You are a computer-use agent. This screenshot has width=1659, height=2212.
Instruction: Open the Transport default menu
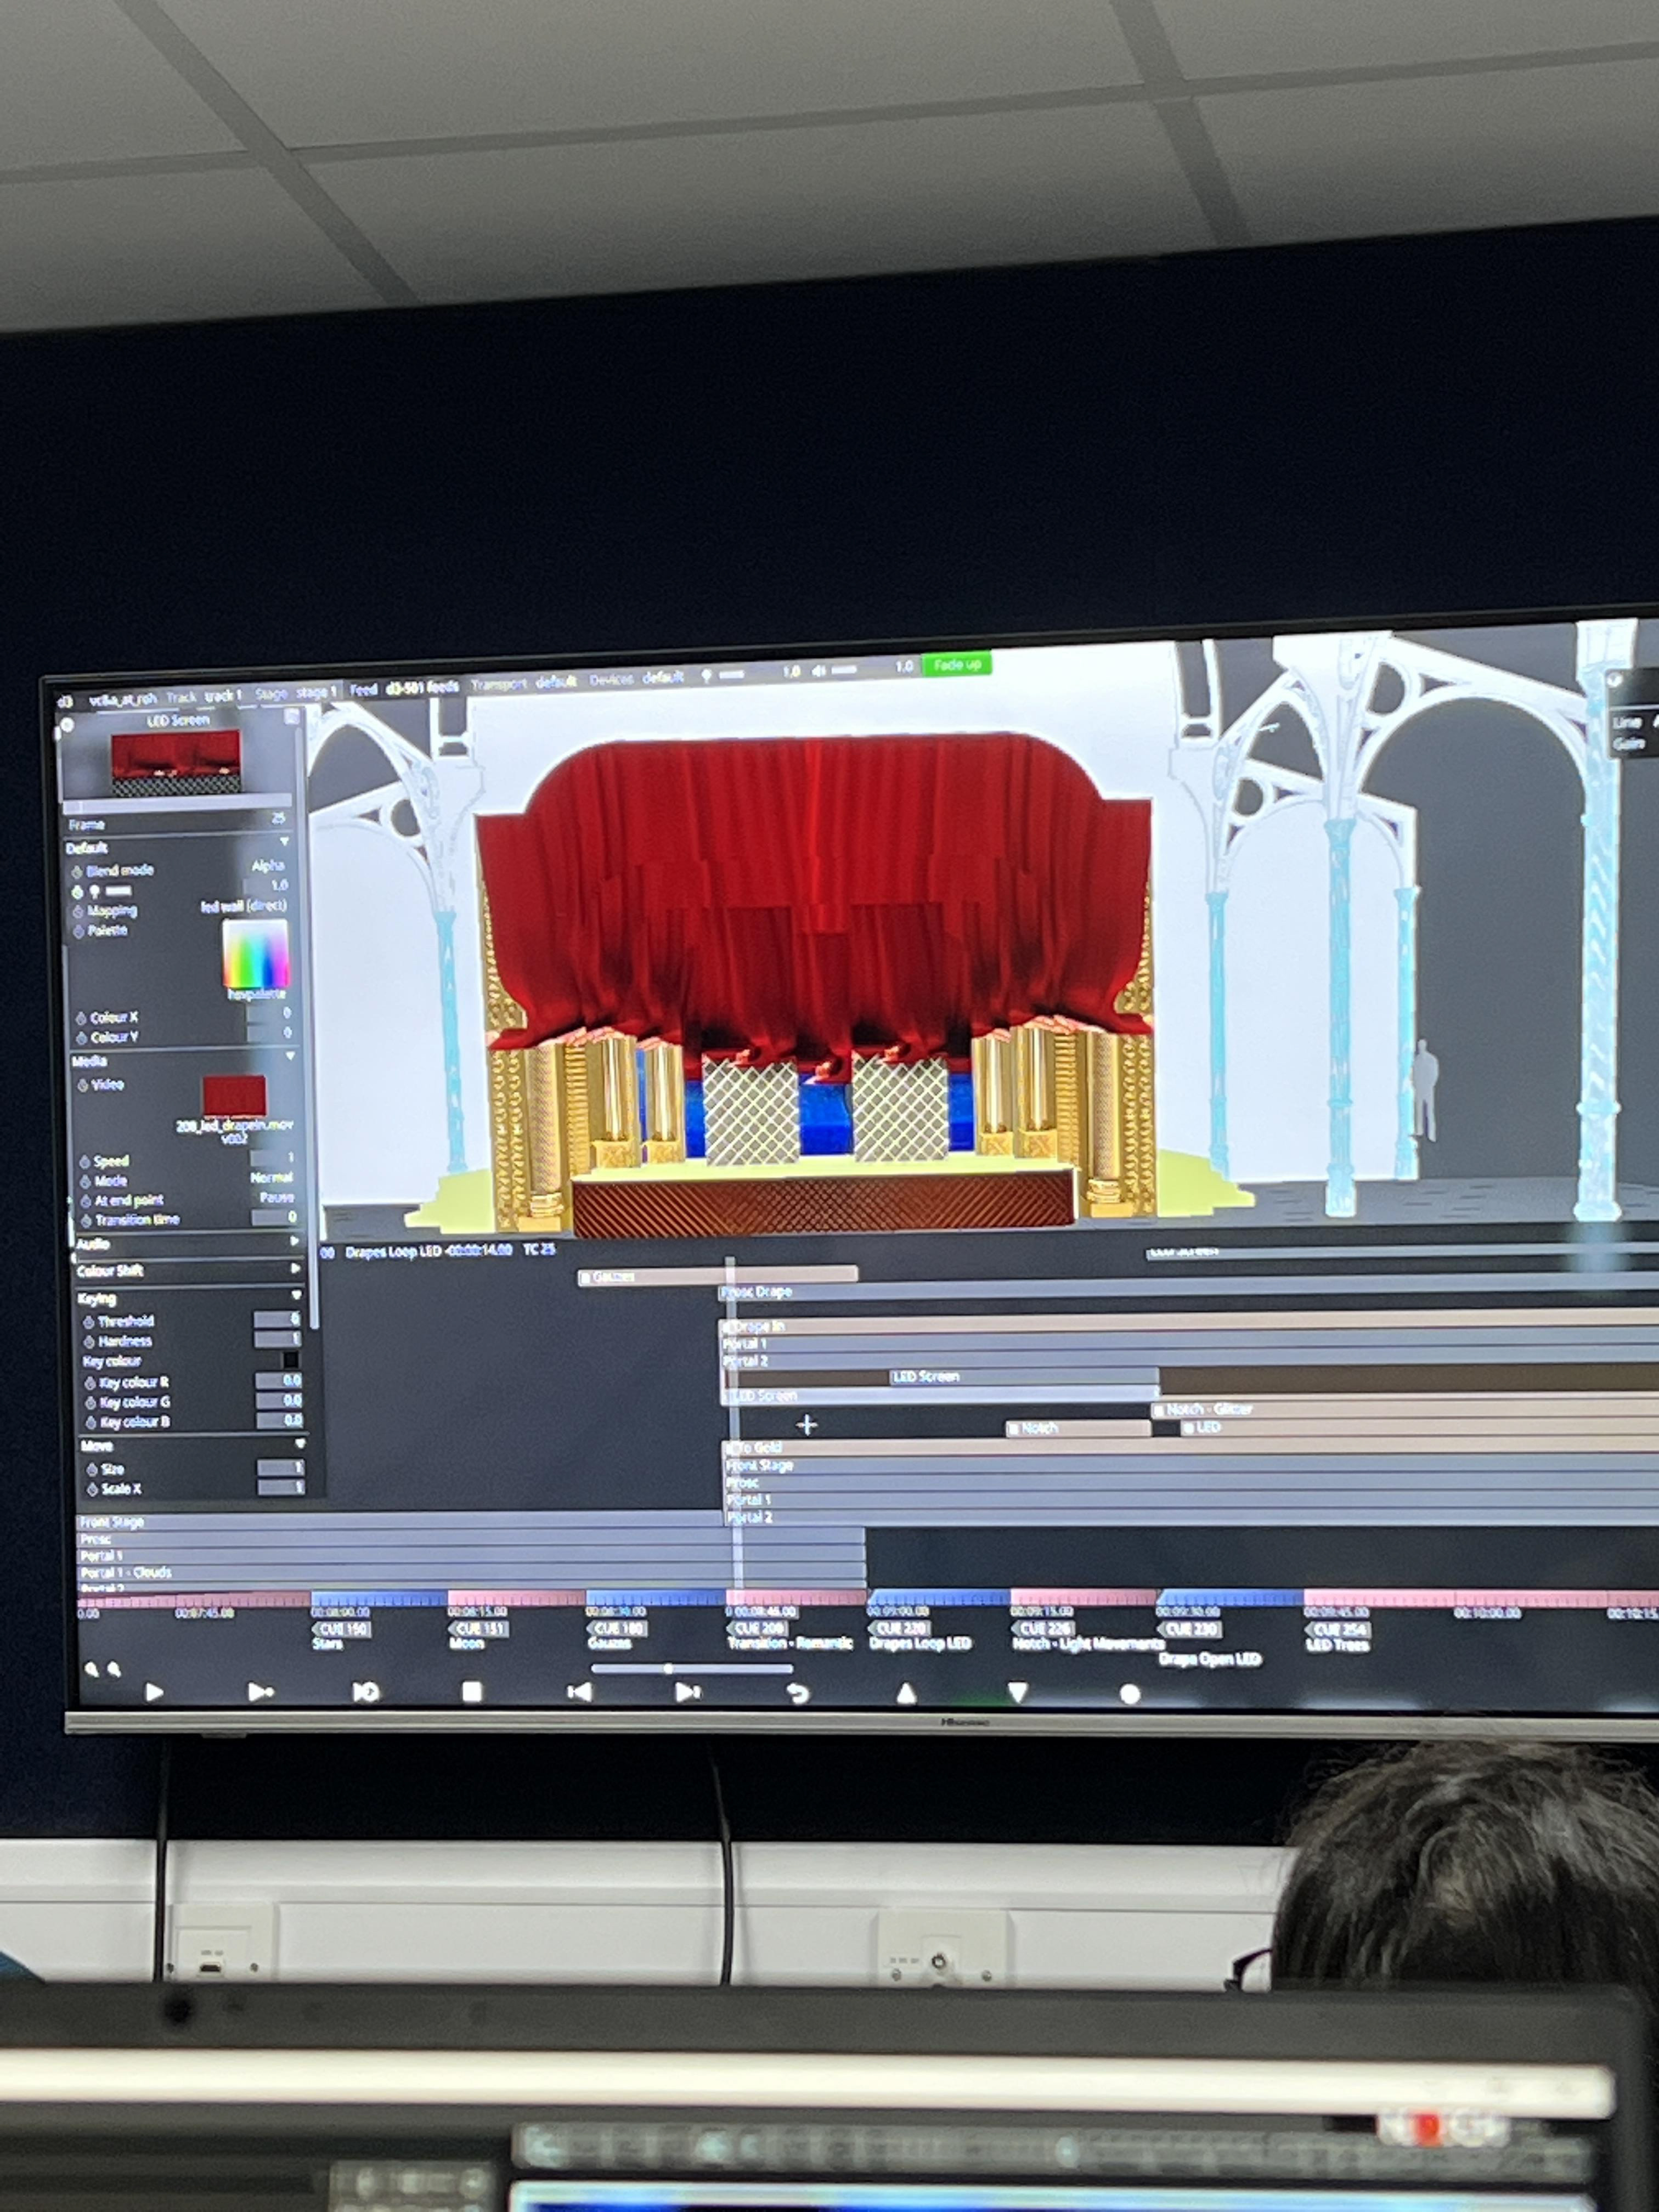coord(523,683)
